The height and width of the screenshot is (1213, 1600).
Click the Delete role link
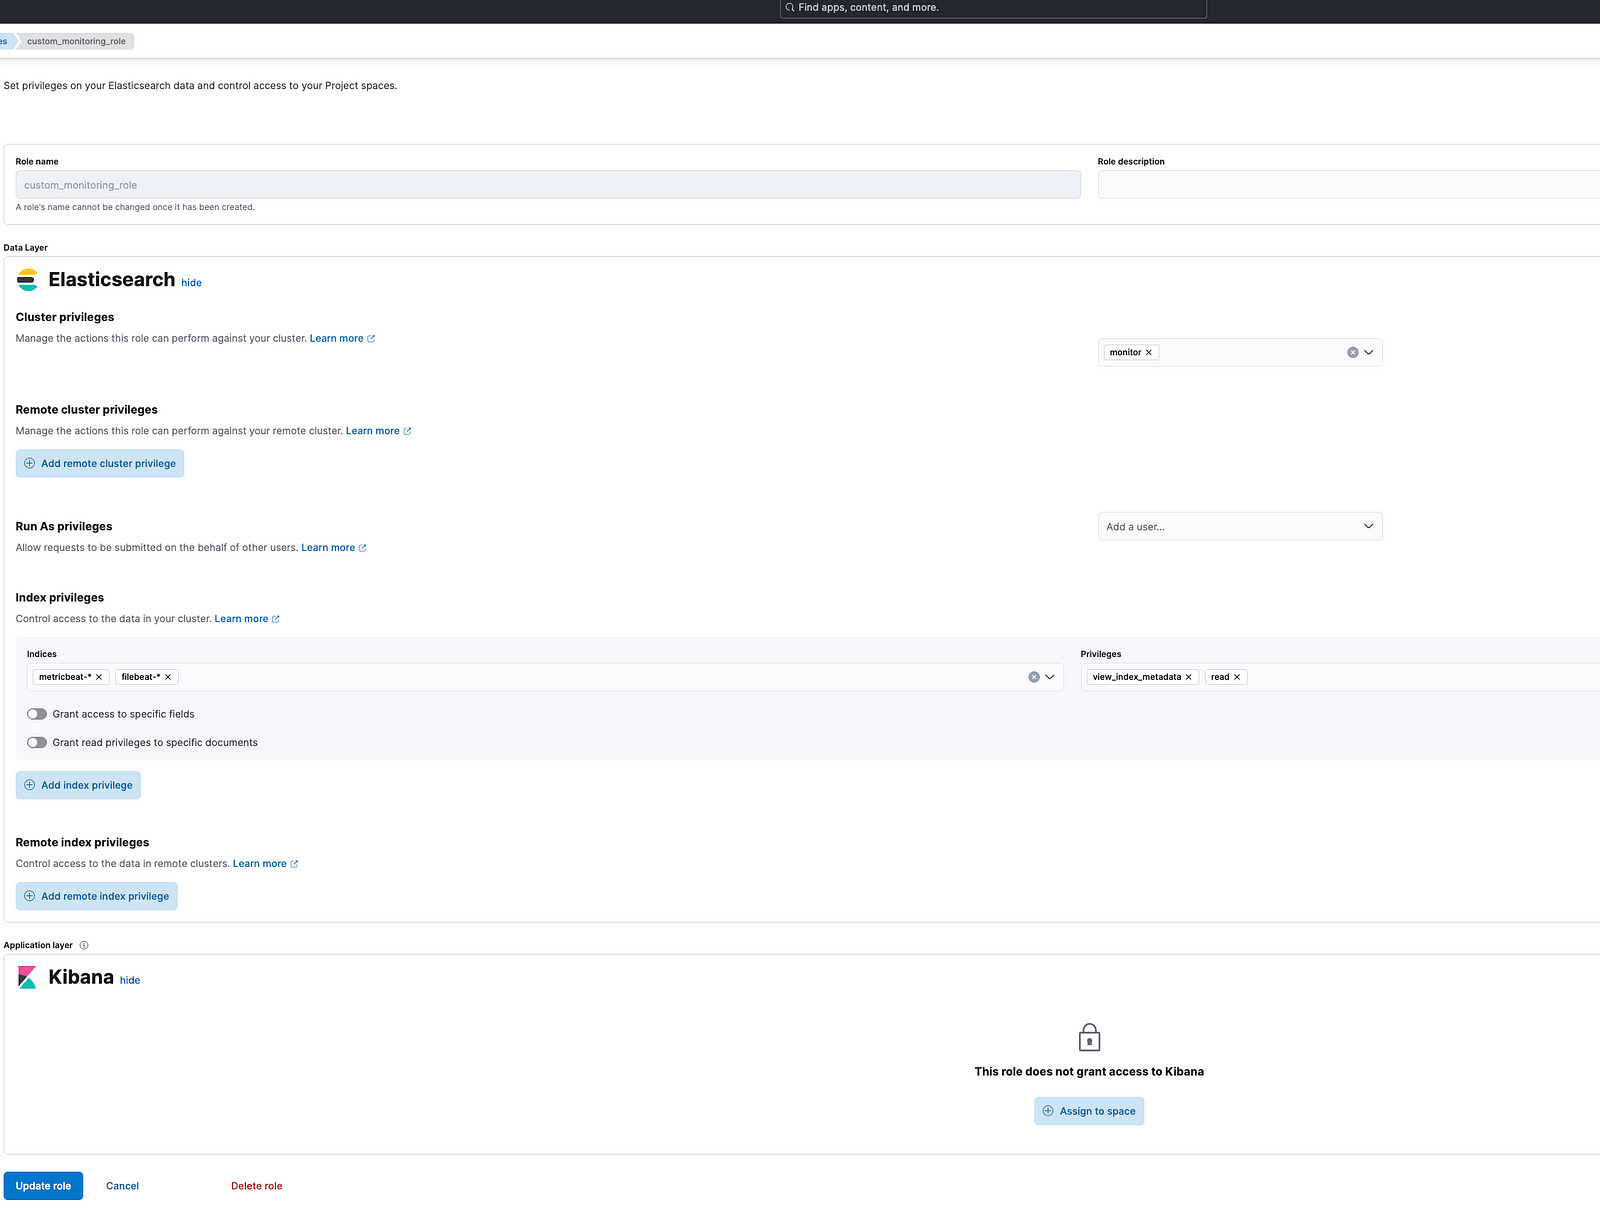(x=256, y=1186)
